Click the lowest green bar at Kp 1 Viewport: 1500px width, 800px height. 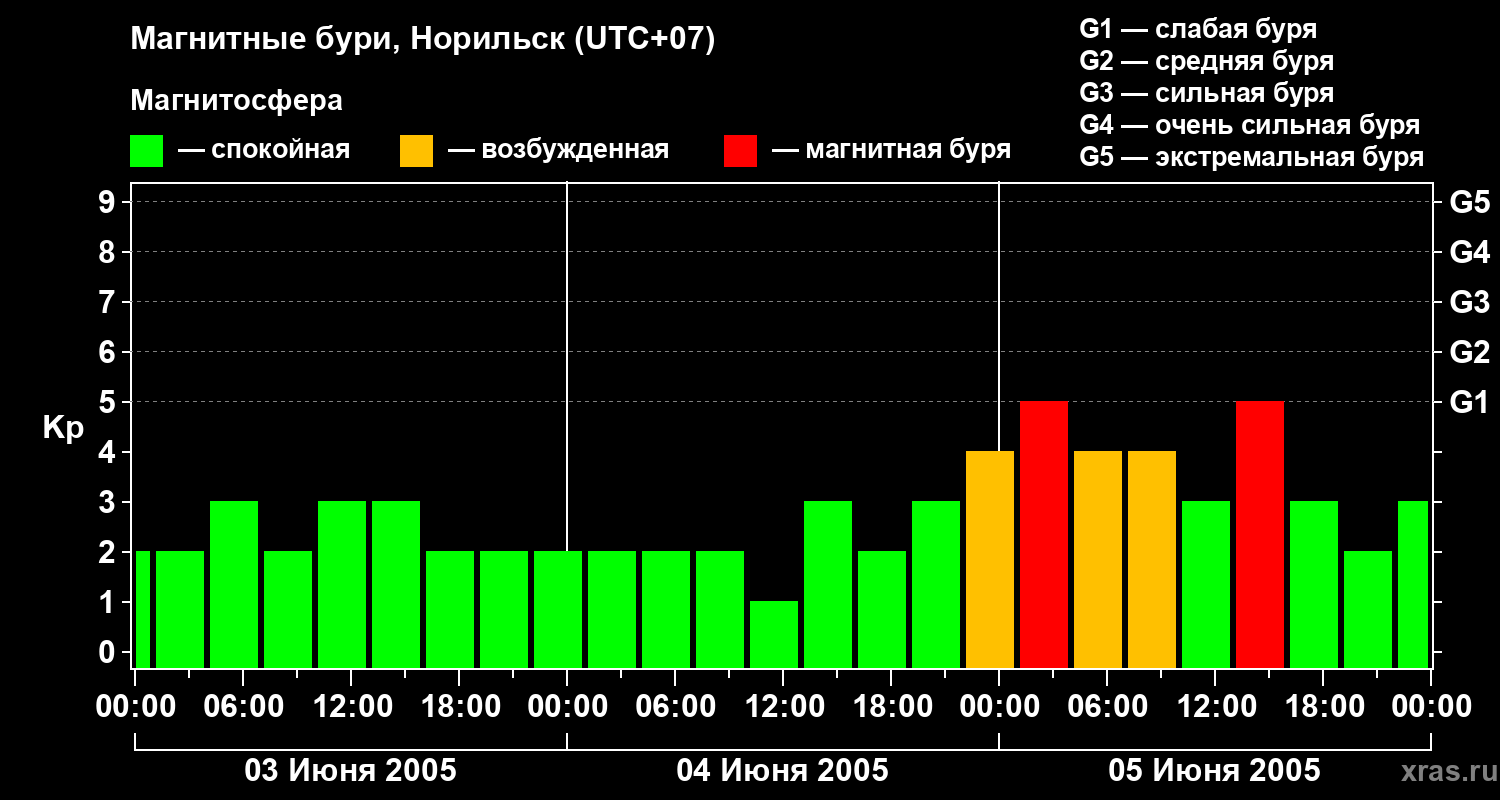[x=774, y=634]
